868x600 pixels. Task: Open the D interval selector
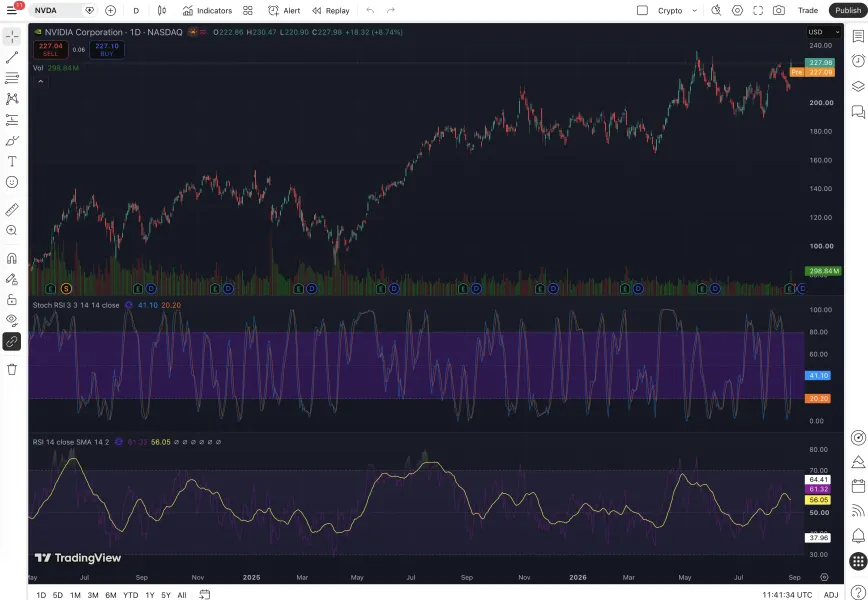(x=136, y=10)
